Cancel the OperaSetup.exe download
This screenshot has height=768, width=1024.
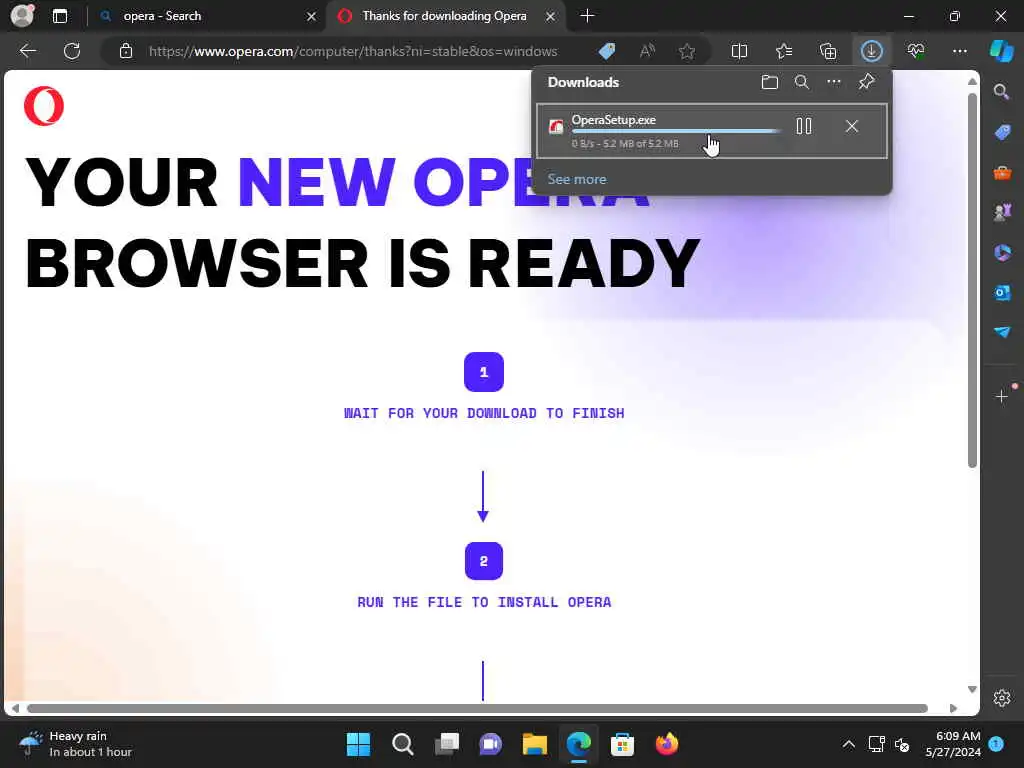(x=852, y=126)
